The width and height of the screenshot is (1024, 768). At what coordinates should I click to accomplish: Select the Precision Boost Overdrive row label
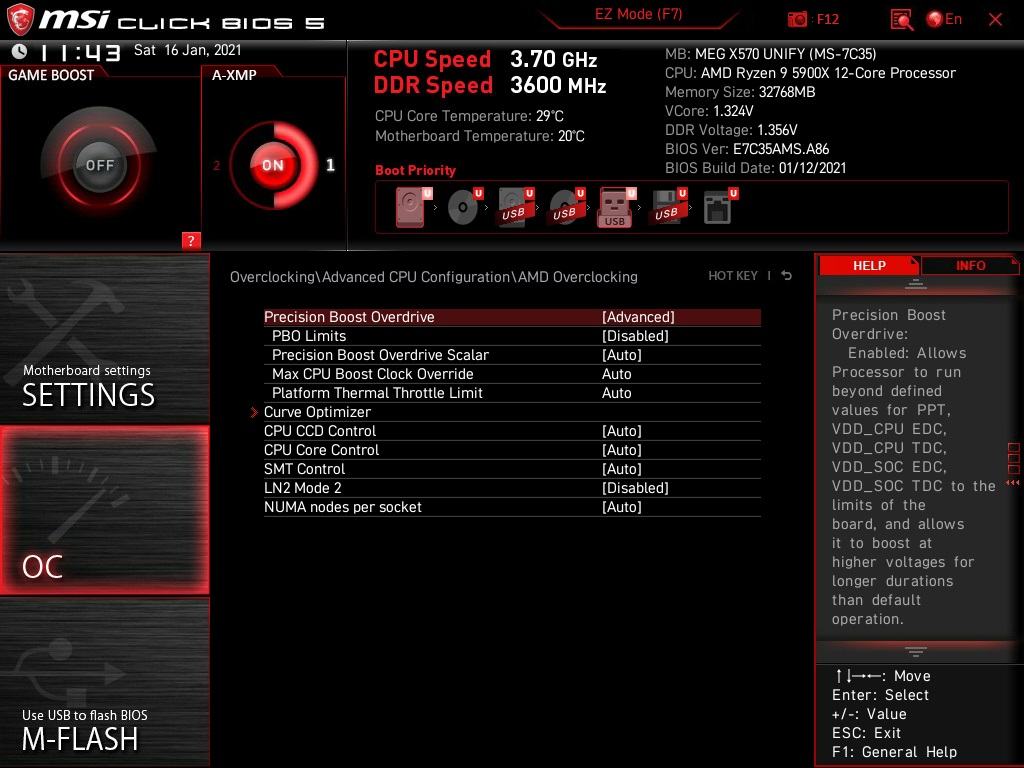click(x=349, y=317)
